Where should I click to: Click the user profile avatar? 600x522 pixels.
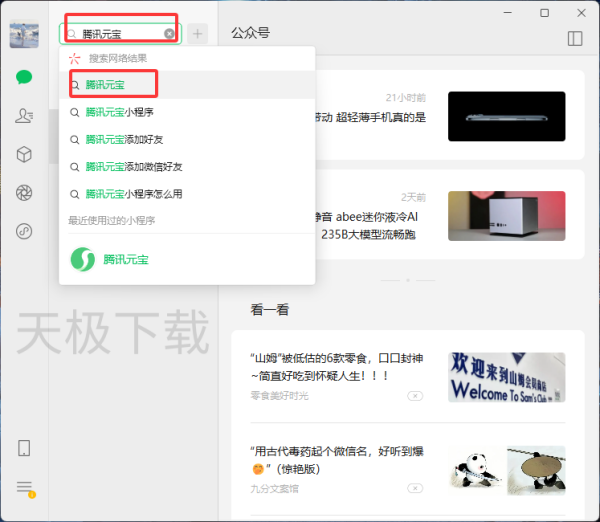tap(24, 34)
